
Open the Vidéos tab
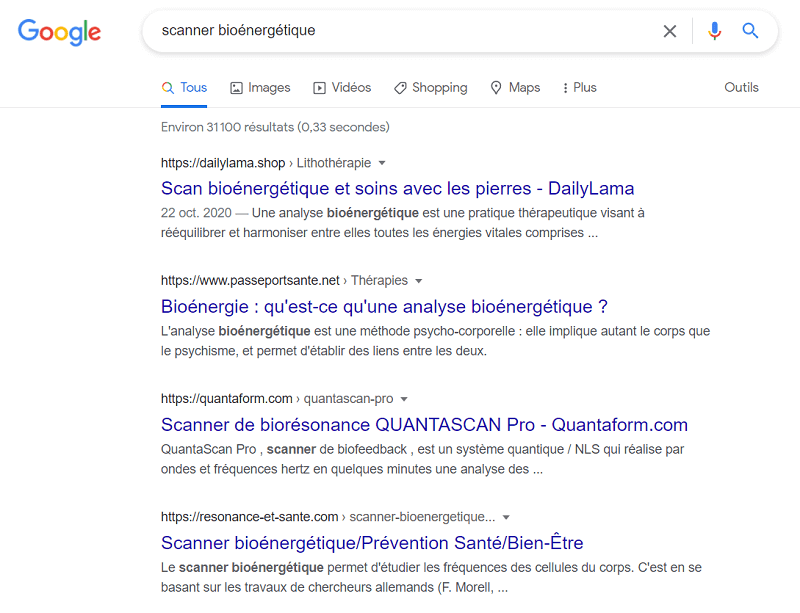pyautogui.click(x=342, y=88)
